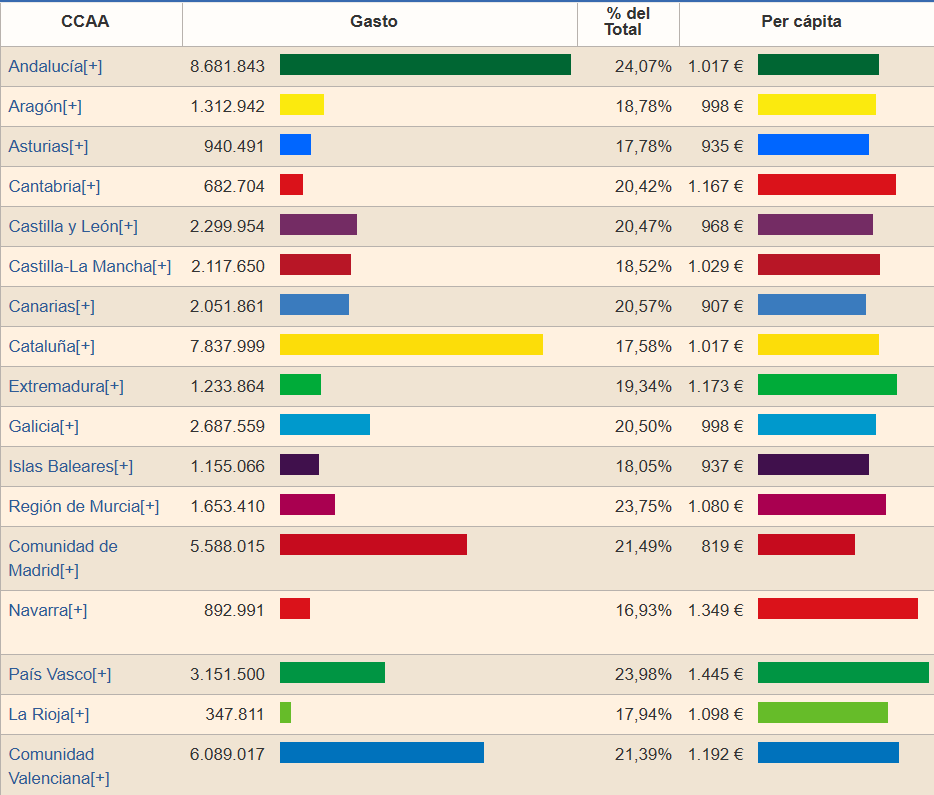Open the País Vasco link
The width and height of the screenshot is (934, 795).
coord(60,674)
